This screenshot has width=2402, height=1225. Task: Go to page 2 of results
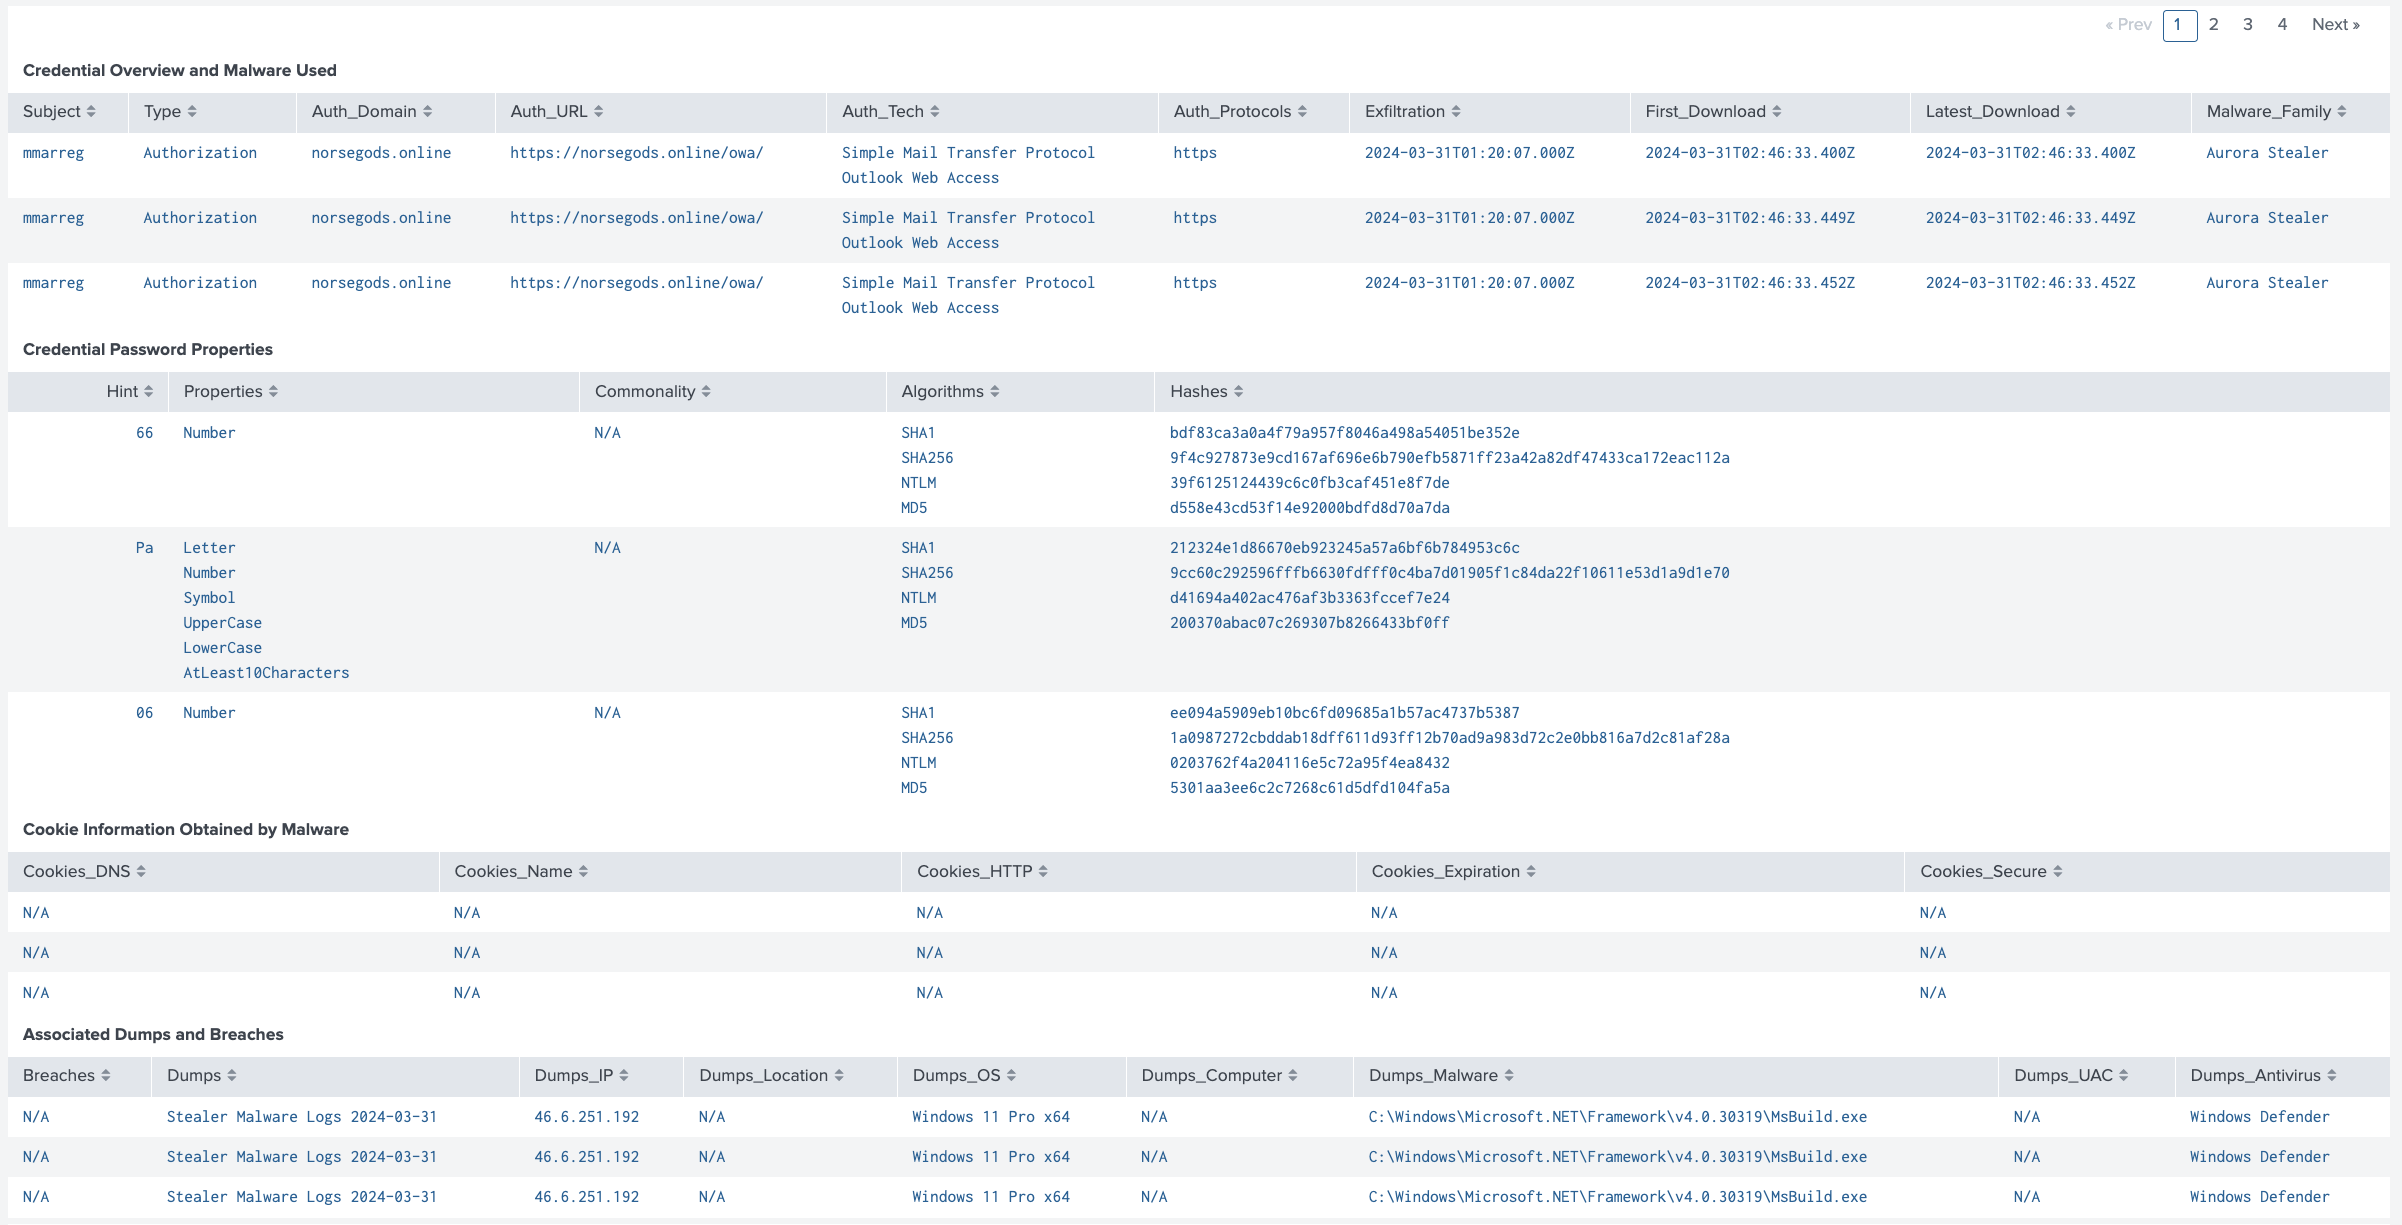pos(2213,25)
